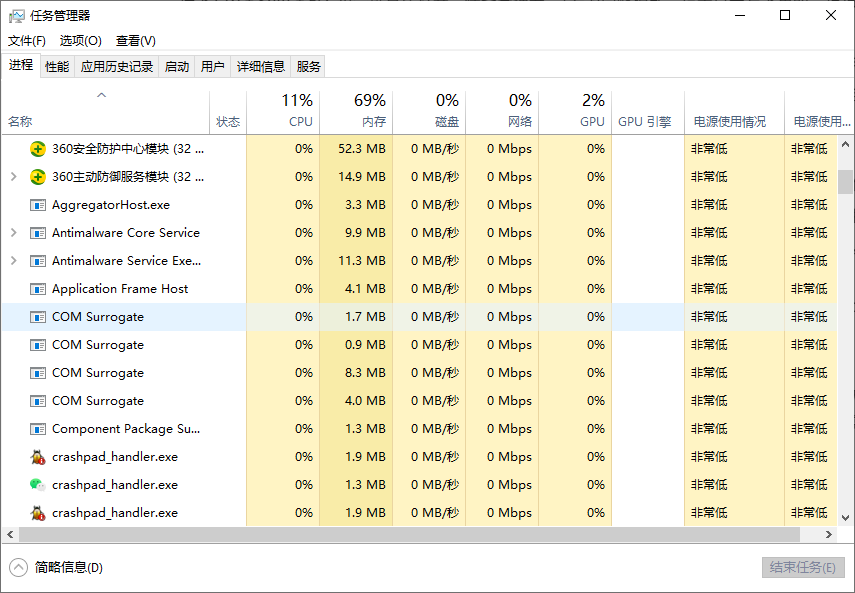Click 360主动防御服务模块 process icon
The height and width of the screenshot is (593, 855).
coord(38,177)
